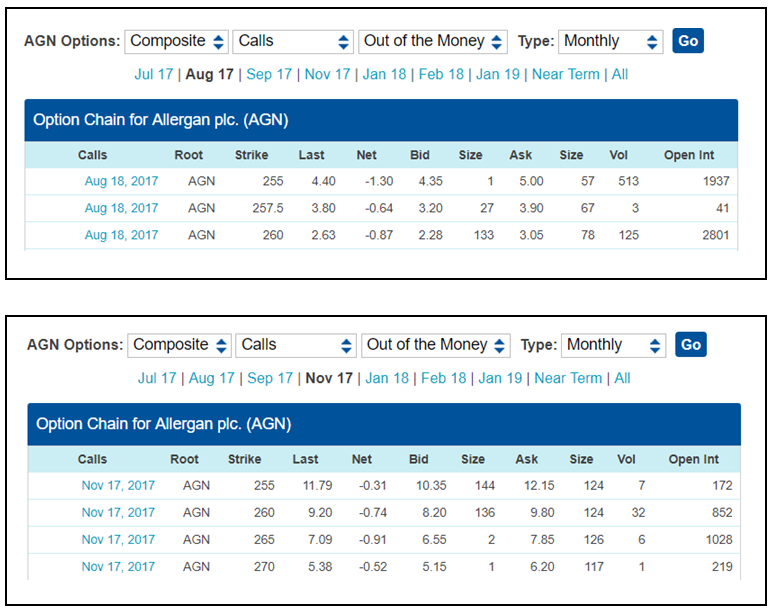Screen dimensions: 776x616
Task: Open the Monthly type dropdown in the top panel
Action: [x=610, y=41]
